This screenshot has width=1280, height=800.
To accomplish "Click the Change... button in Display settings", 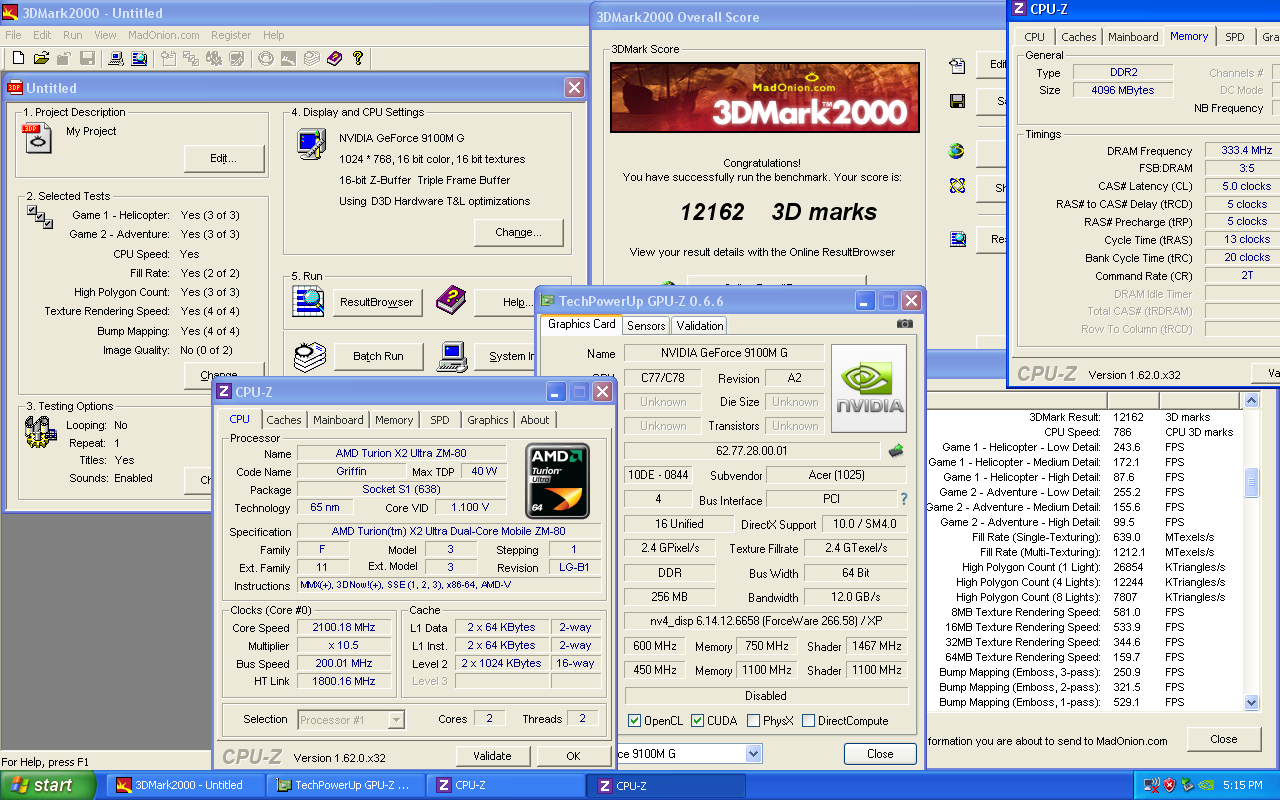I will [518, 232].
